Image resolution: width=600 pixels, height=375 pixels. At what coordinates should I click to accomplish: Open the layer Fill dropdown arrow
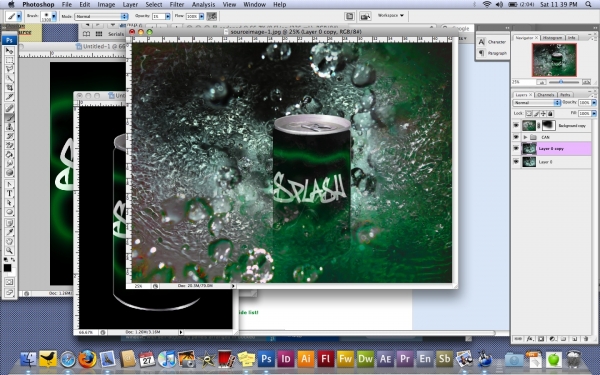coord(594,114)
